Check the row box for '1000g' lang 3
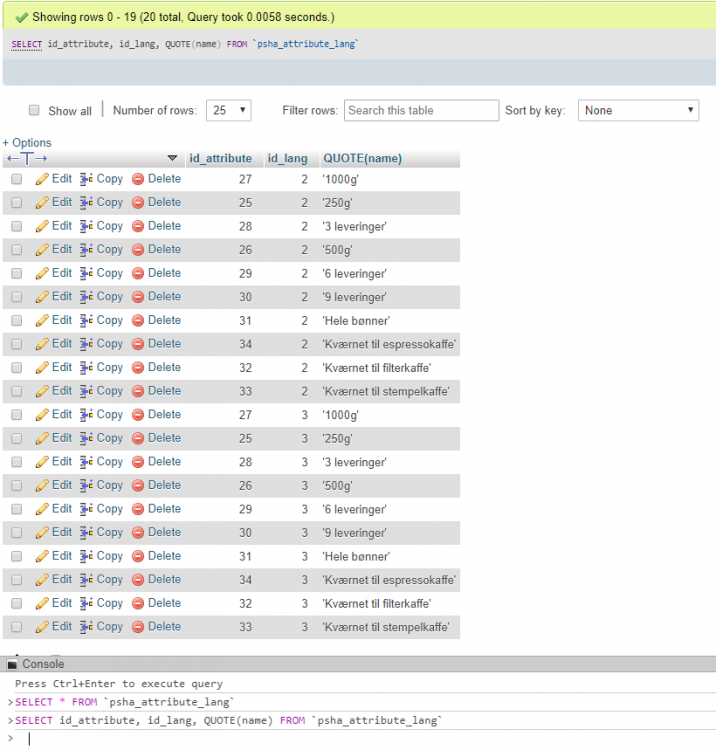This screenshot has height=750, width=716. (x=17, y=415)
